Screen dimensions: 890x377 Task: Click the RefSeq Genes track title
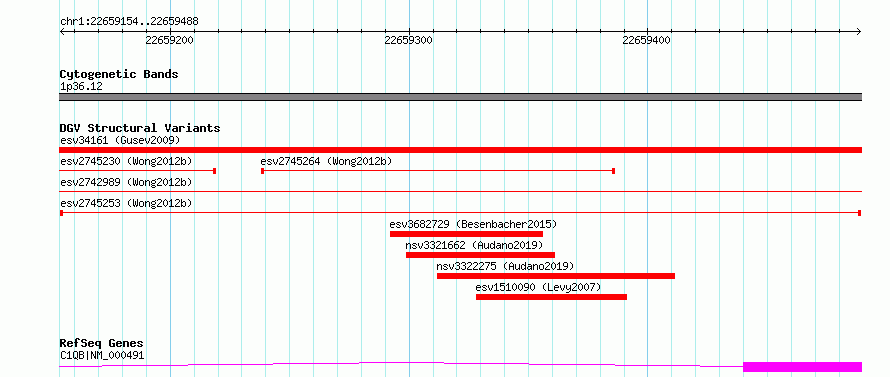(102, 344)
